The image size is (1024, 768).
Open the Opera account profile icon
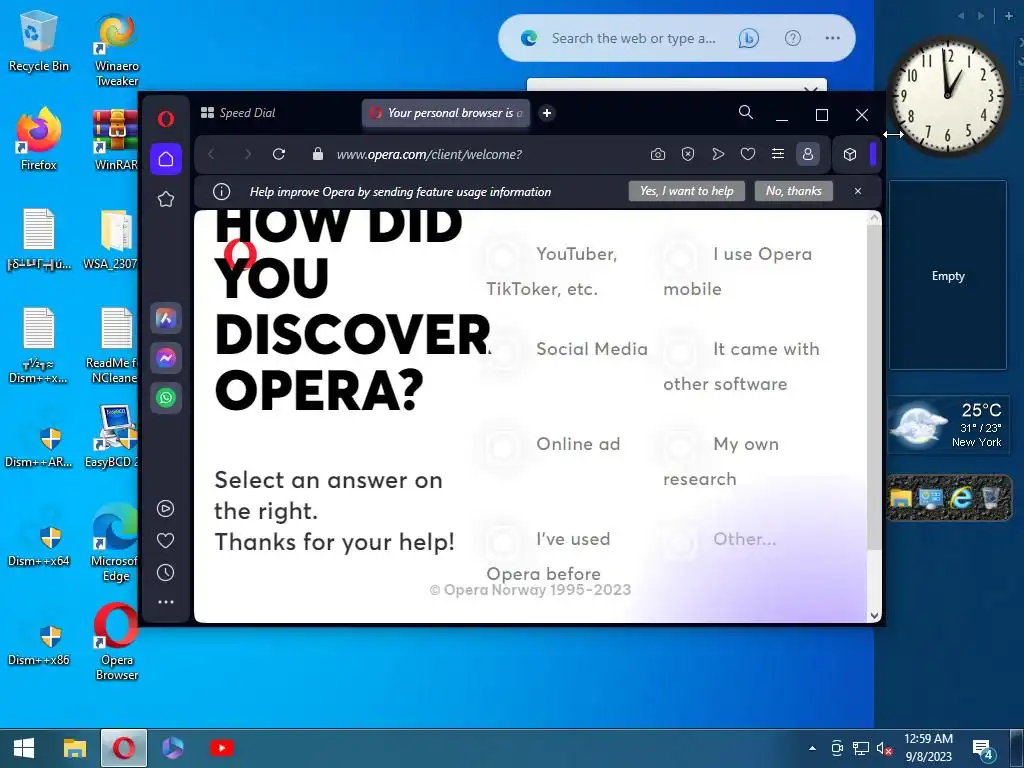(x=808, y=154)
